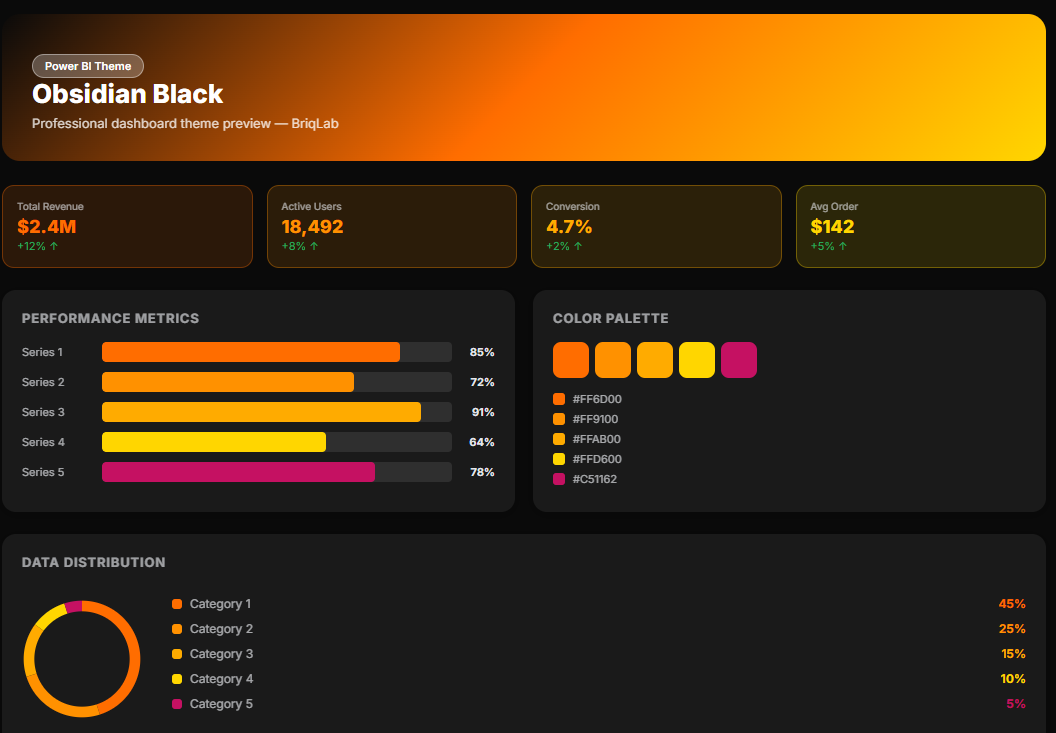
Task: Pick the large bright yellow palette swatch
Action: click(x=696, y=360)
